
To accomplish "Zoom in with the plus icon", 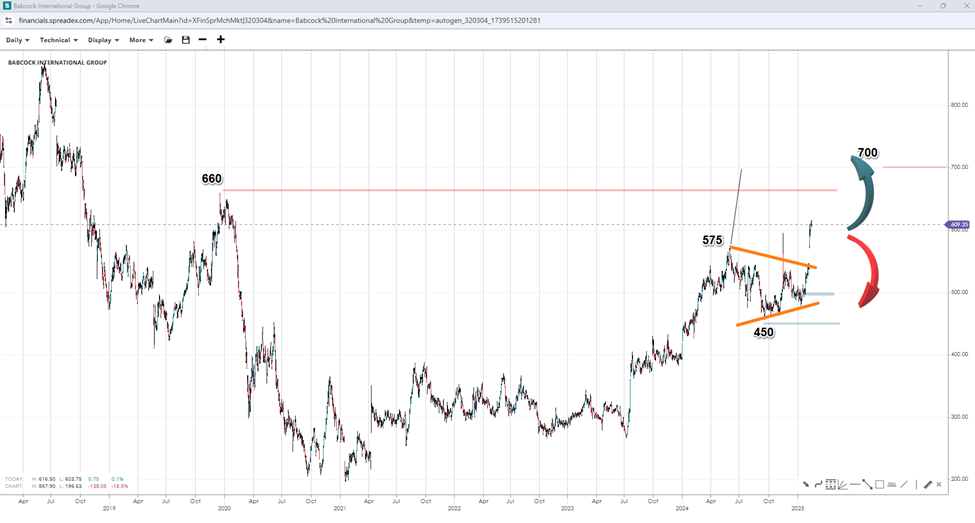I will [x=221, y=40].
